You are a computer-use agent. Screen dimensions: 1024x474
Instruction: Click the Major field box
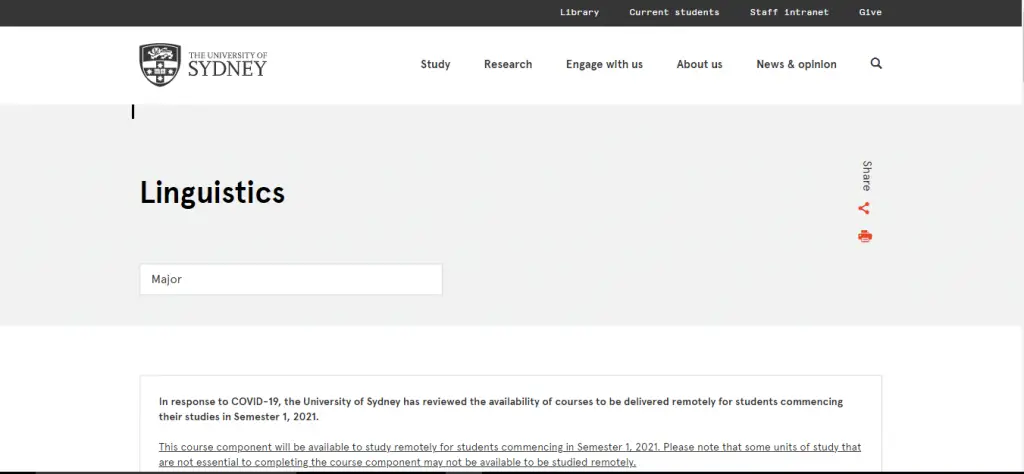tap(290, 279)
